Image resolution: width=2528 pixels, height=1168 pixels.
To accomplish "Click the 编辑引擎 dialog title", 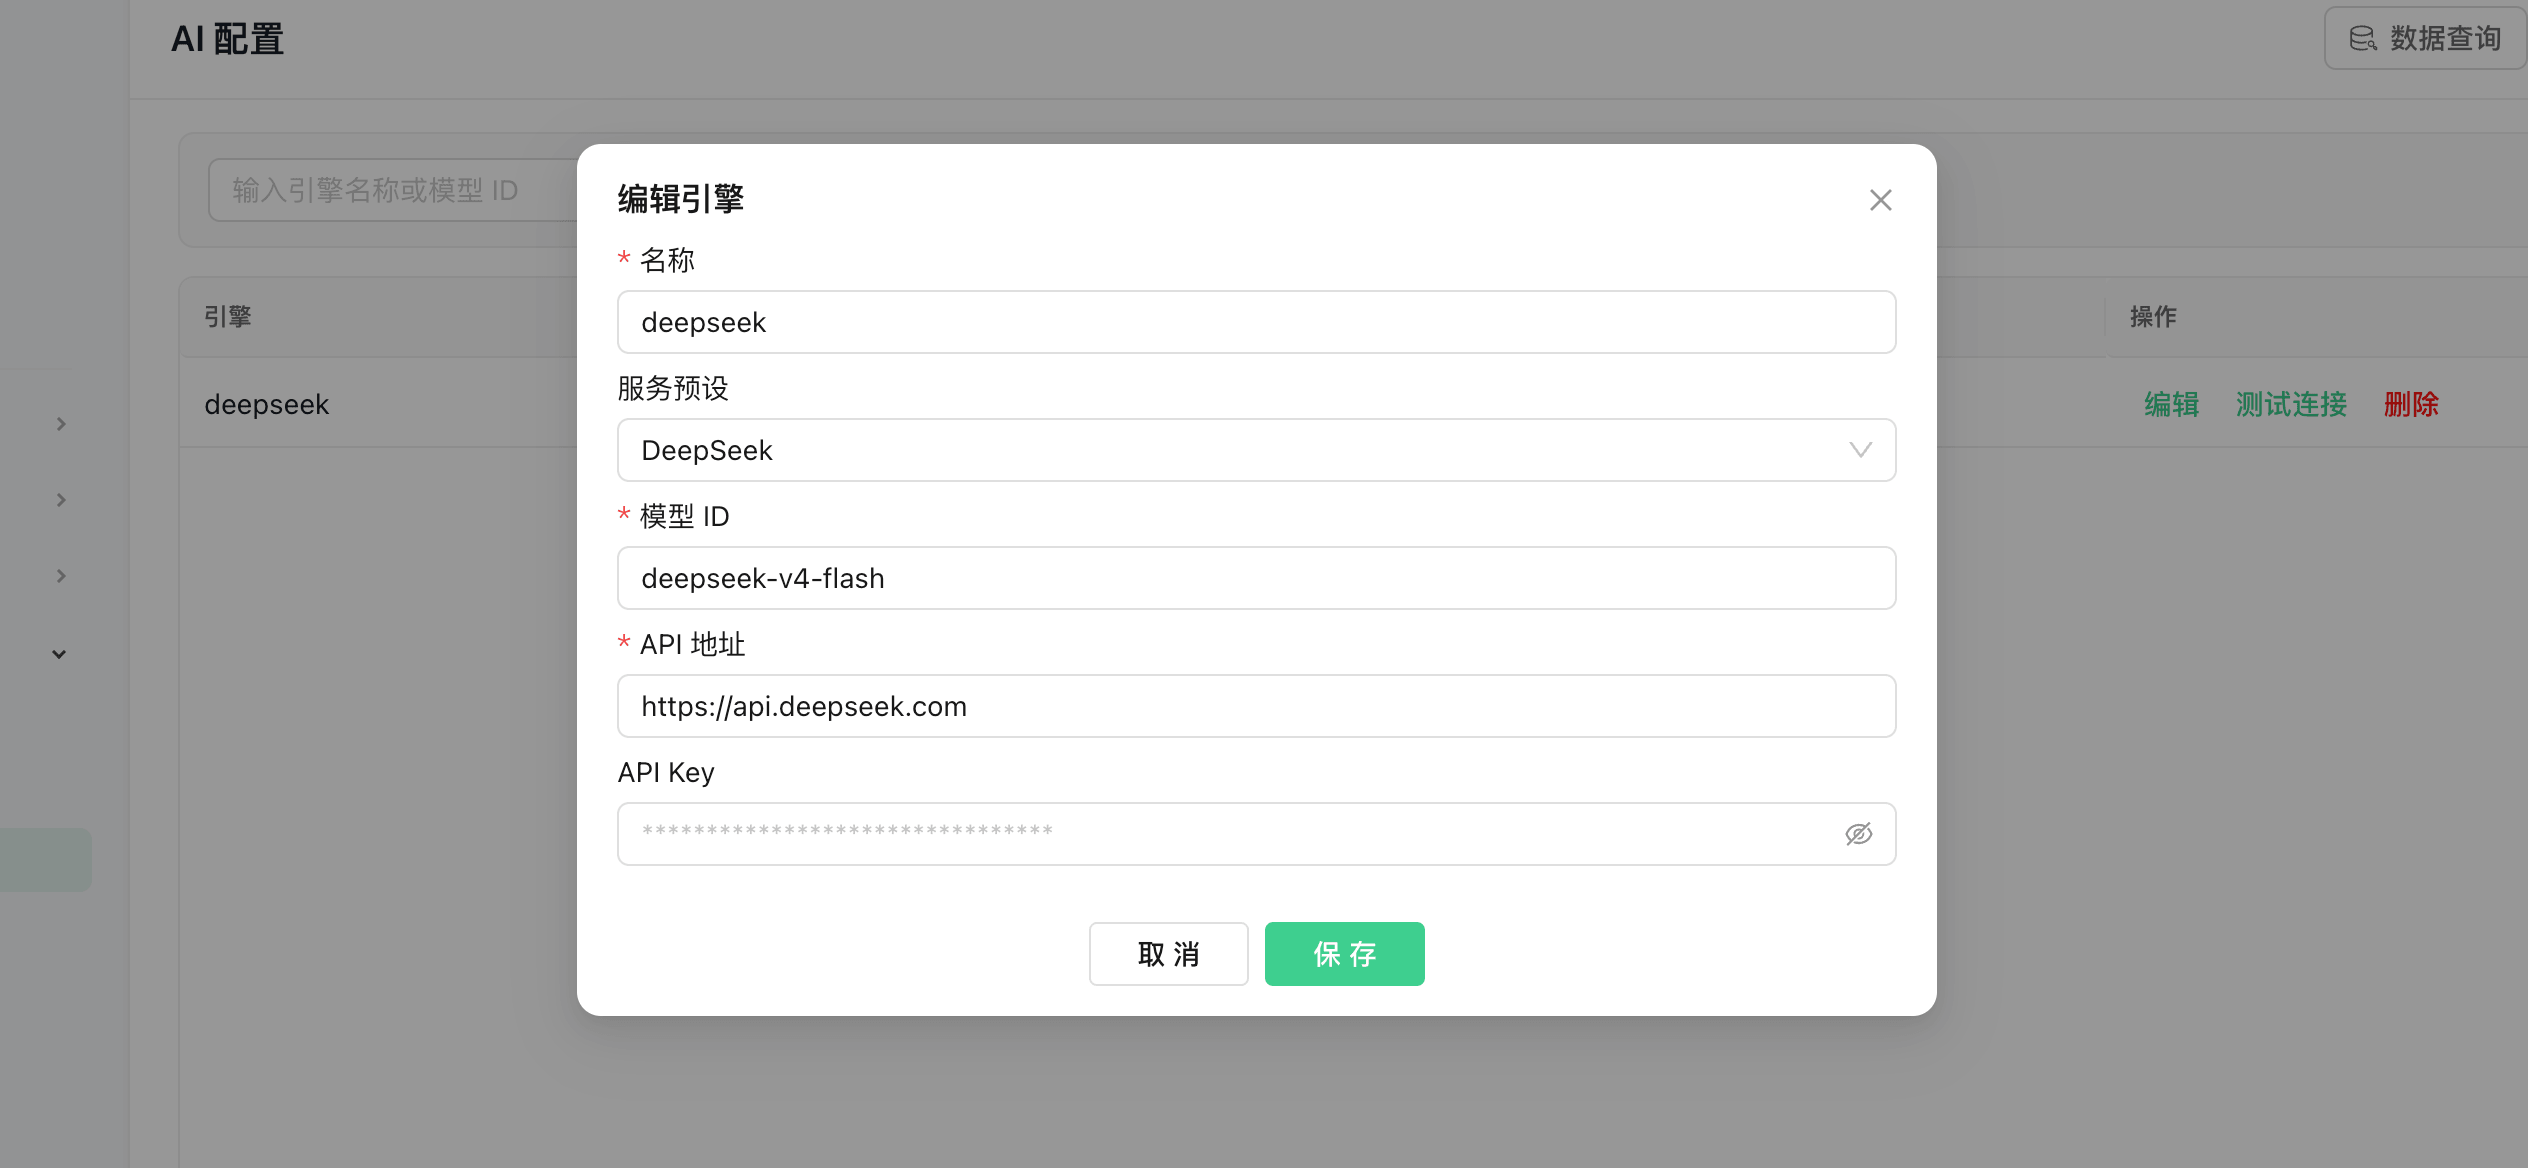I will [x=681, y=199].
